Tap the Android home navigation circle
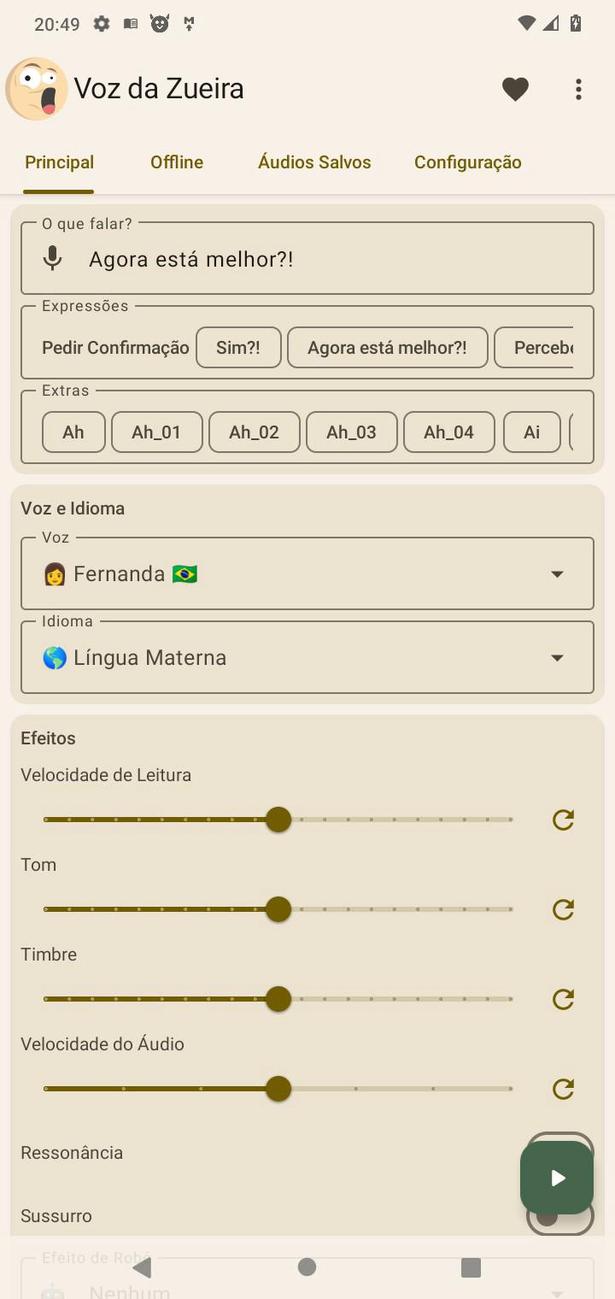This screenshot has height=1299, width=615. pyautogui.click(x=307, y=1266)
